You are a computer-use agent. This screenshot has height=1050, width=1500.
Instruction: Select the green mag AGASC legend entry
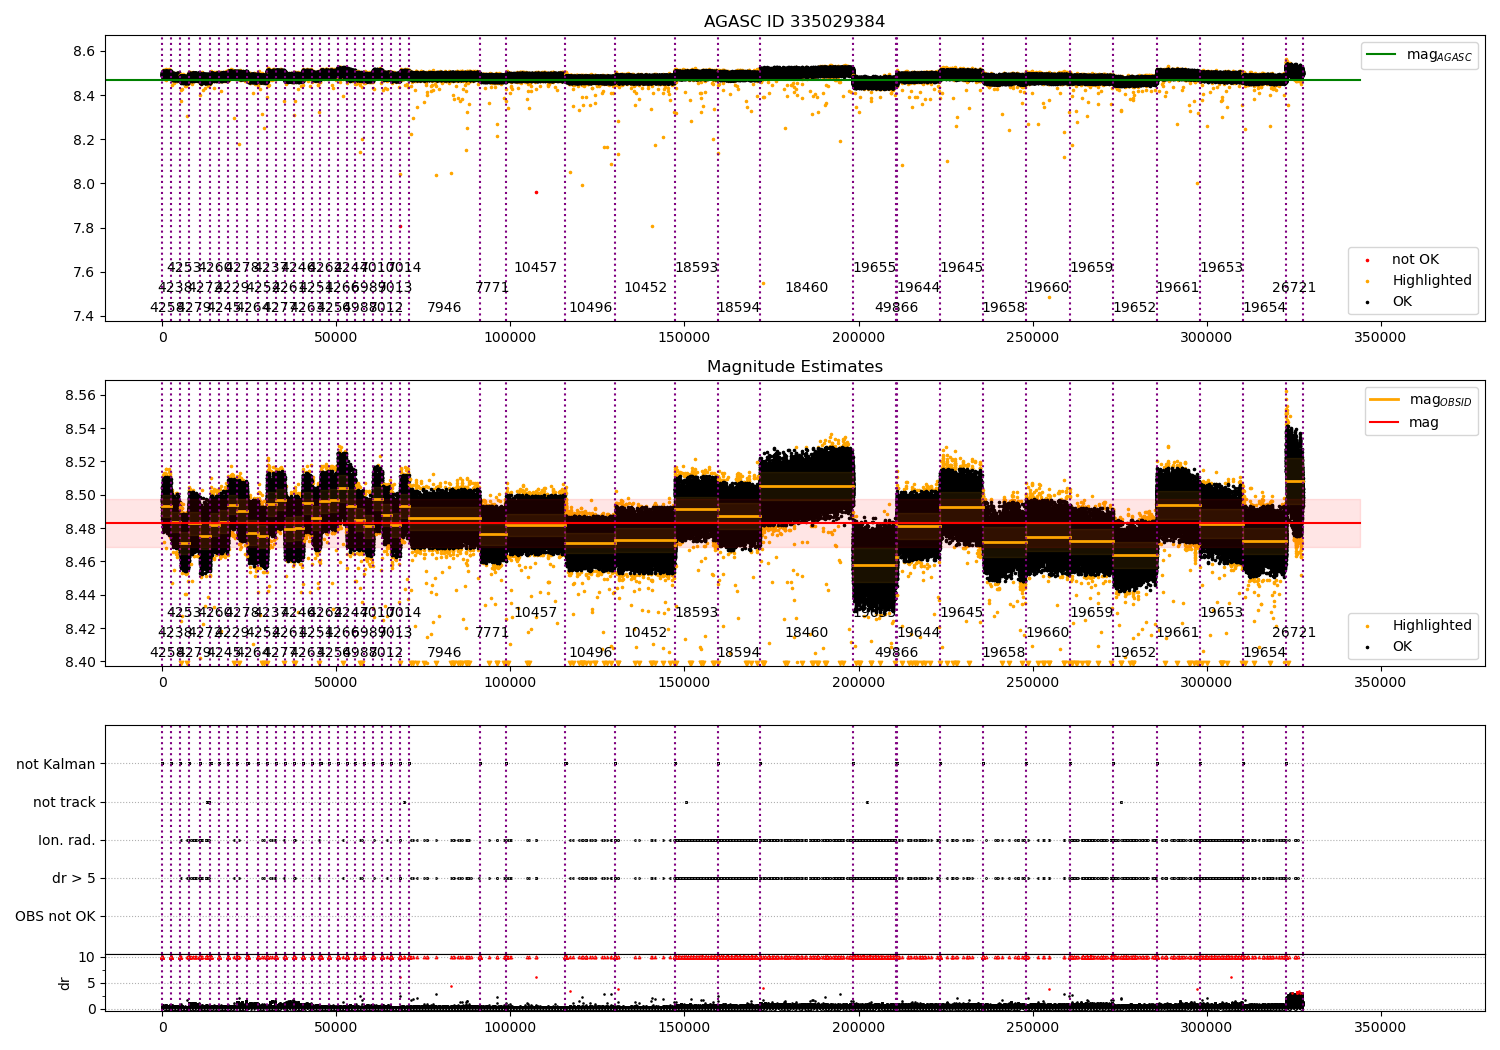coord(1420,55)
